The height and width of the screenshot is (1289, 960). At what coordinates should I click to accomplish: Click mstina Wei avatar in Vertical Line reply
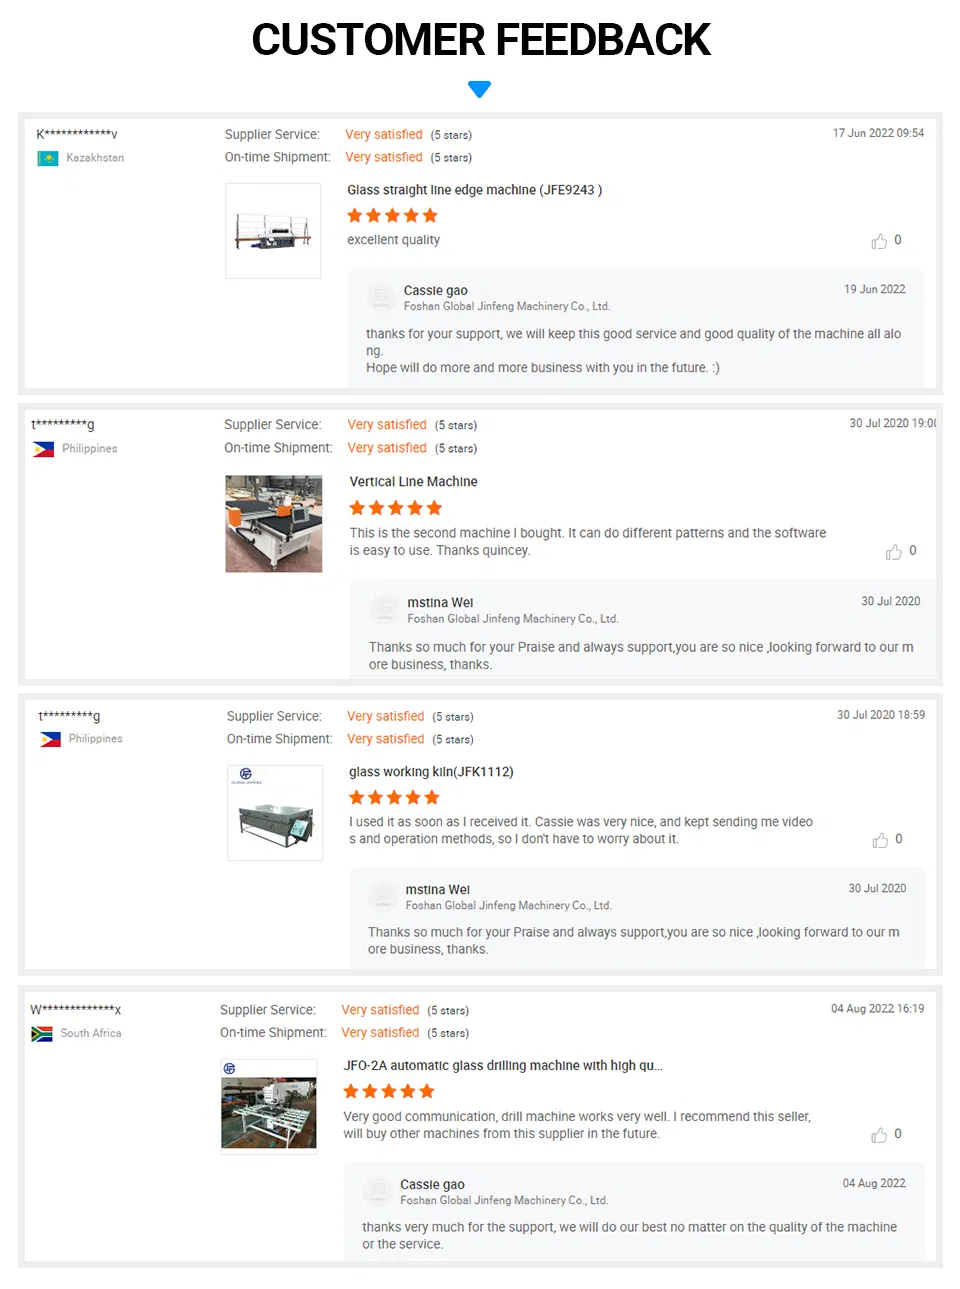point(385,609)
